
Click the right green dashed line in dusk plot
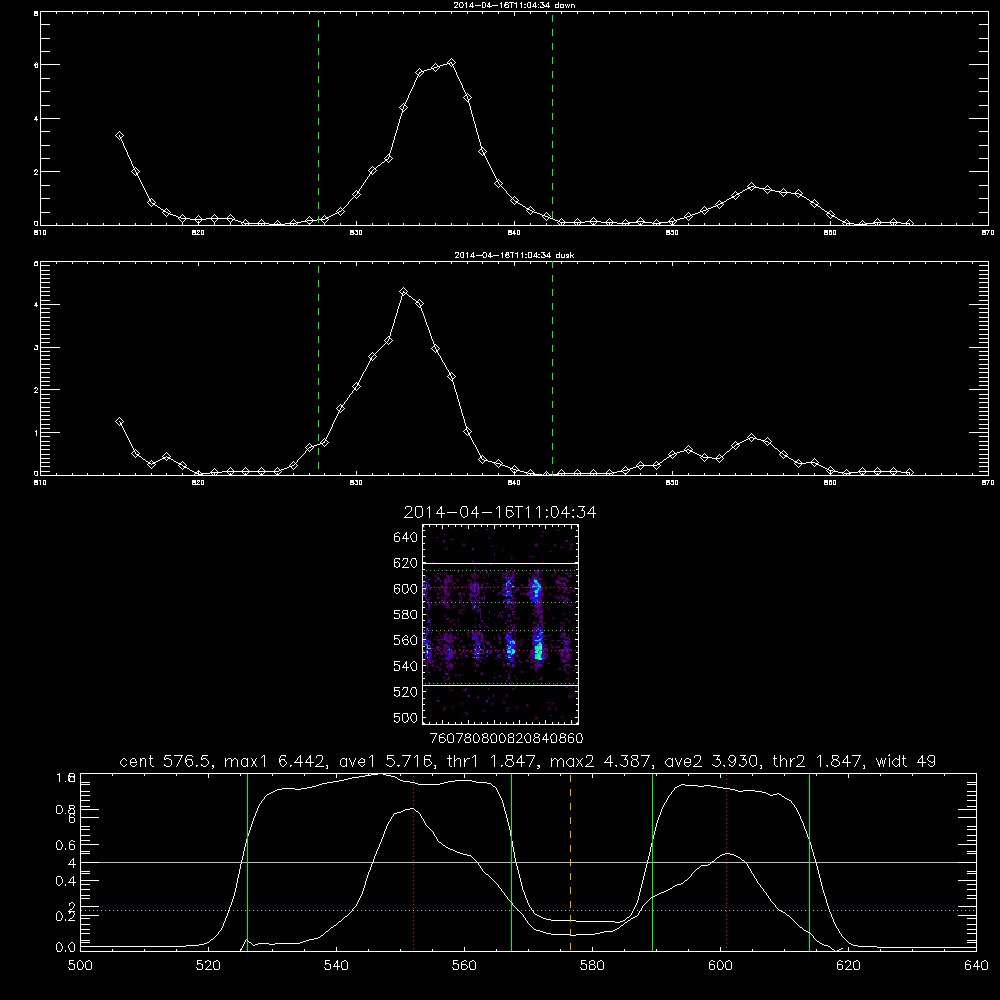click(x=552, y=369)
